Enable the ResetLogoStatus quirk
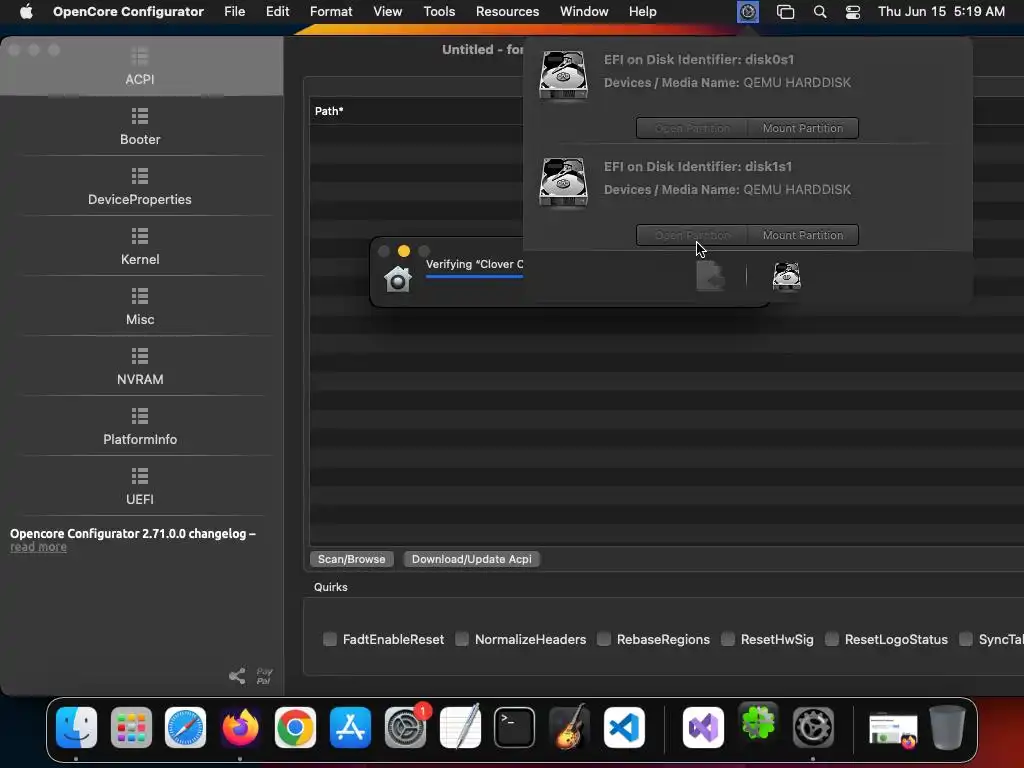1024x768 pixels. coord(832,639)
